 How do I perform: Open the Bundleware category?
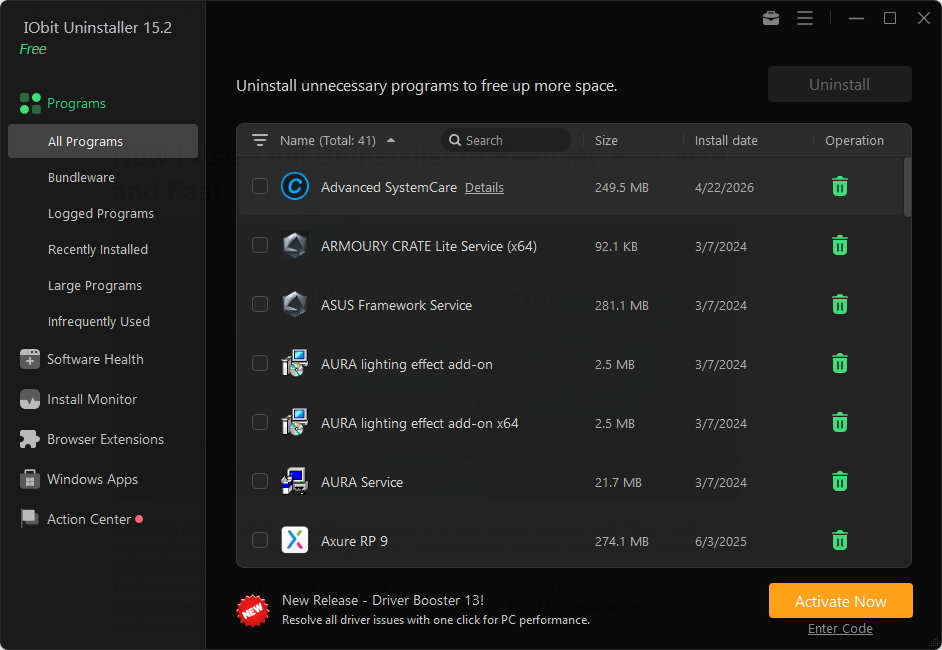click(81, 178)
